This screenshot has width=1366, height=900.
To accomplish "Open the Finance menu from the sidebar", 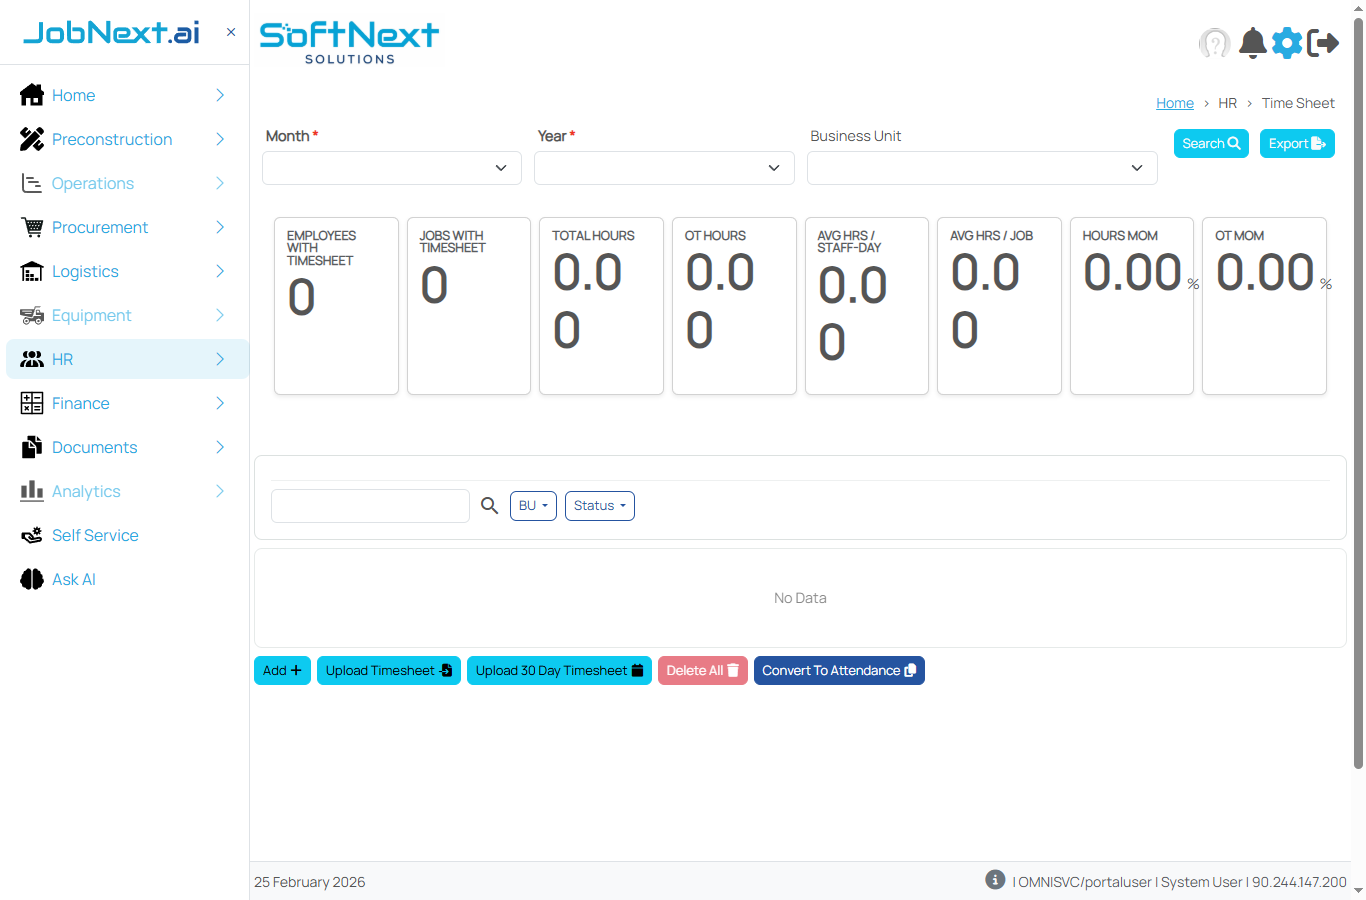I will (80, 403).
